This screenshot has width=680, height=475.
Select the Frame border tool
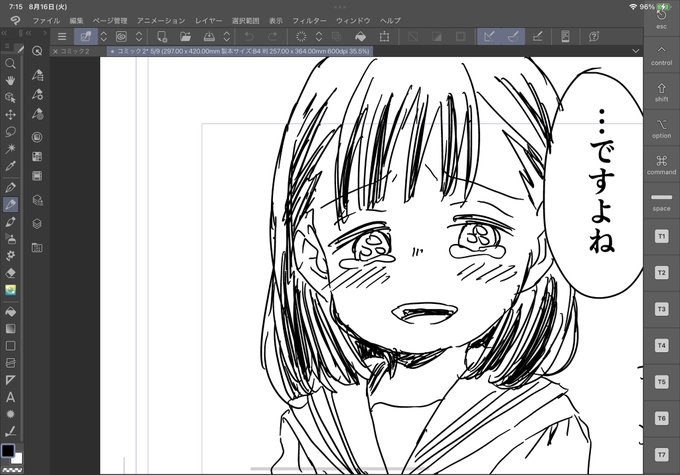tap(10, 363)
